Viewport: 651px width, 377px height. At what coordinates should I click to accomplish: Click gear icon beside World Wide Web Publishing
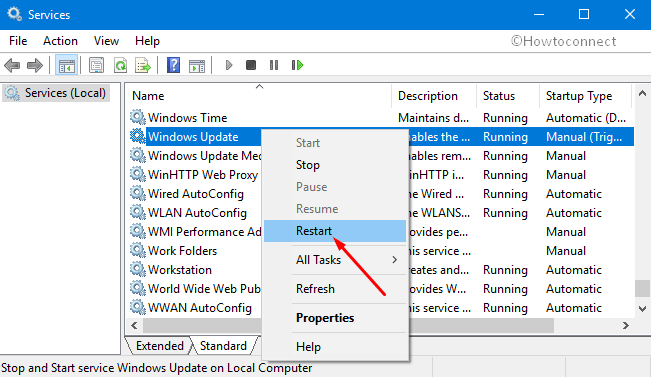click(137, 289)
